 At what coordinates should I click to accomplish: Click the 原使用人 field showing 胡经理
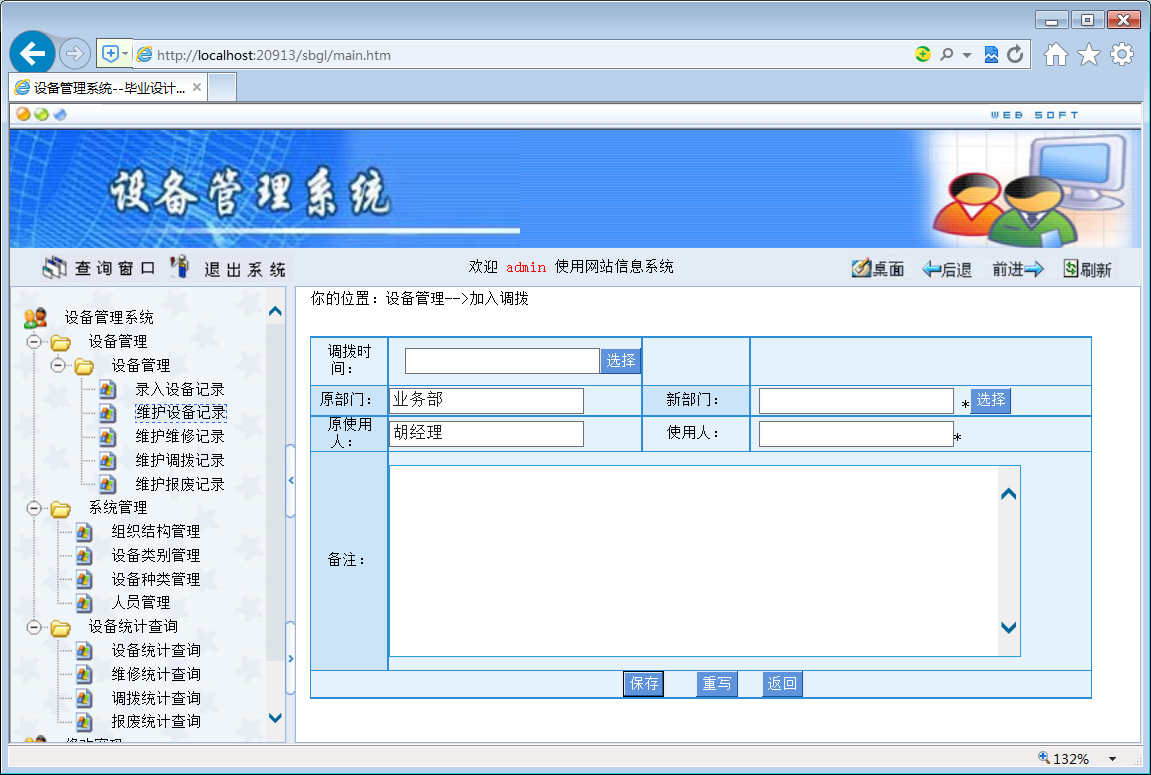[487, 434]
